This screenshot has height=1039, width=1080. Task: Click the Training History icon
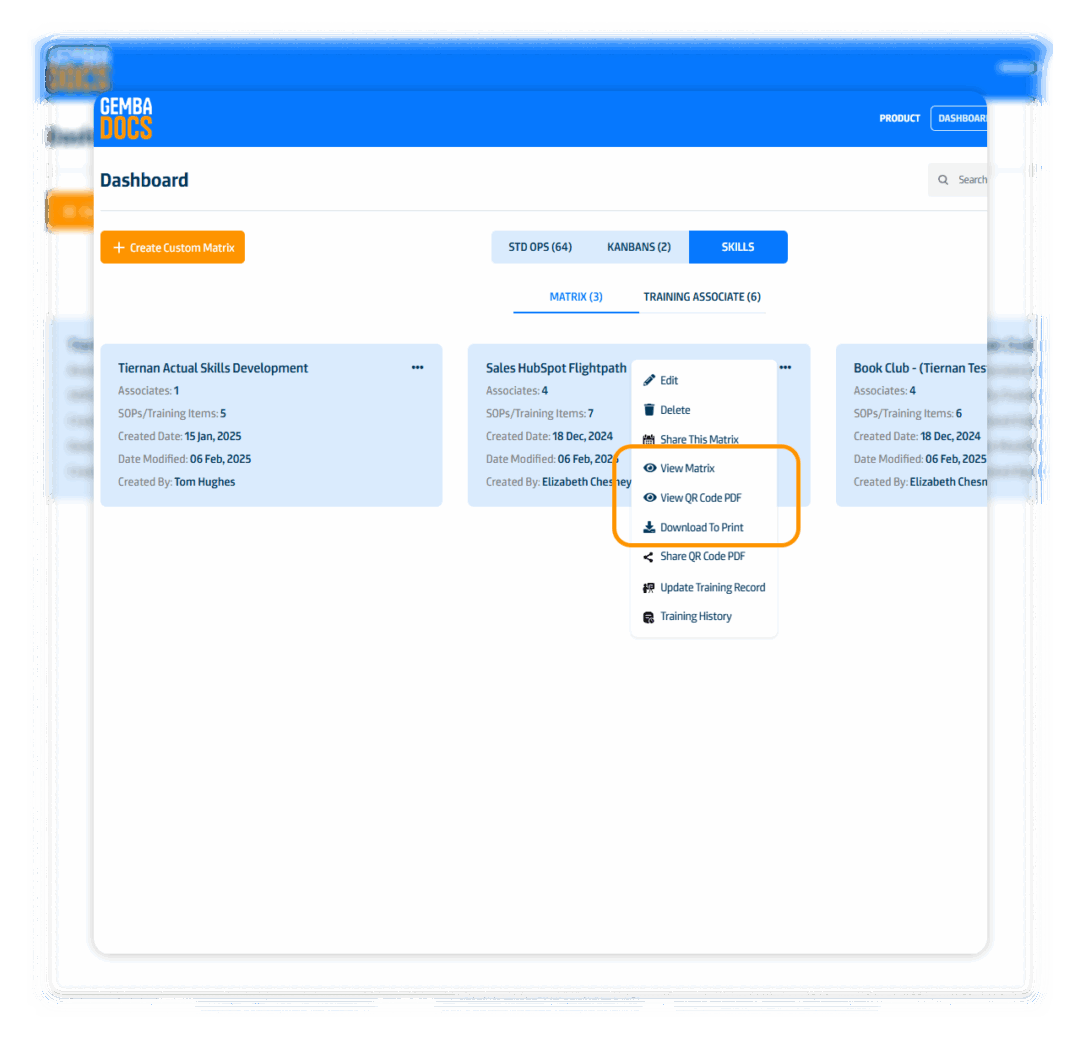point(649,617)
